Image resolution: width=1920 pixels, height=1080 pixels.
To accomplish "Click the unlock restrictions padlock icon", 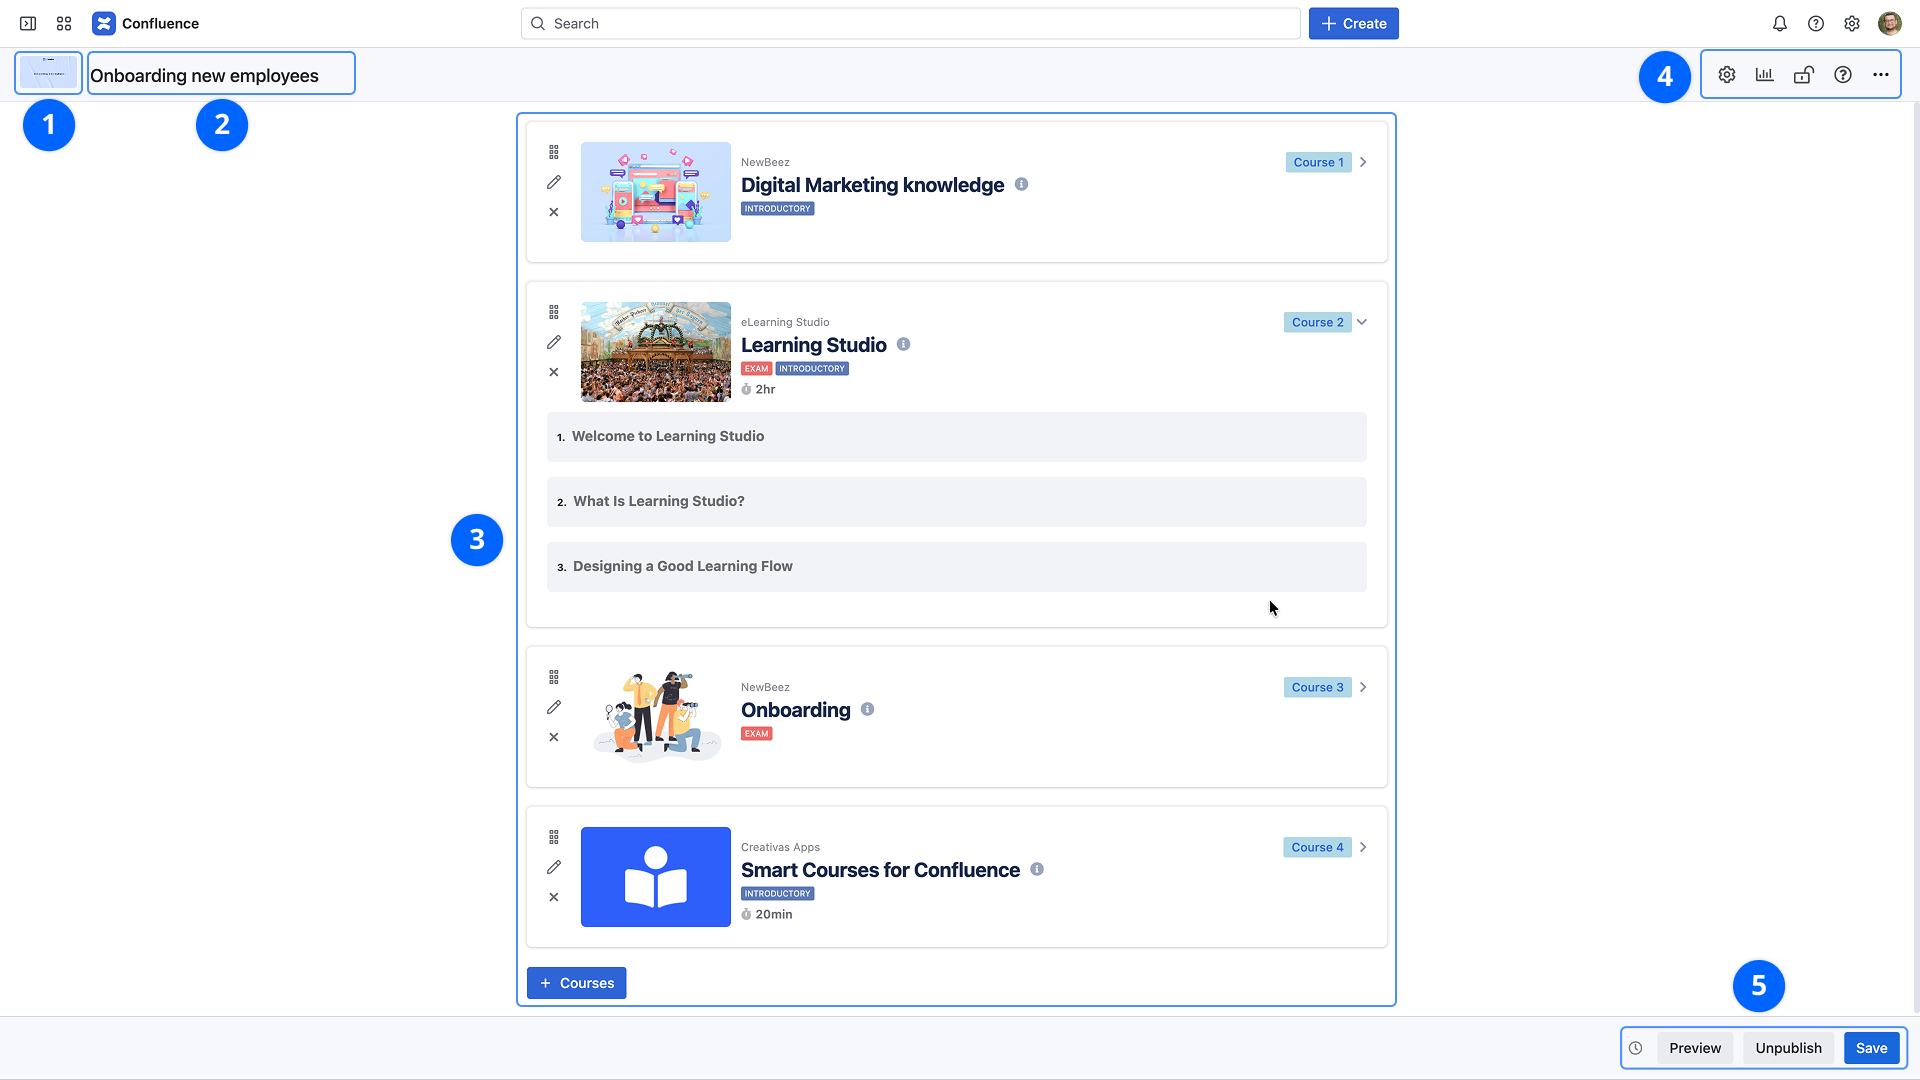I will click(x=1804, y=75).
